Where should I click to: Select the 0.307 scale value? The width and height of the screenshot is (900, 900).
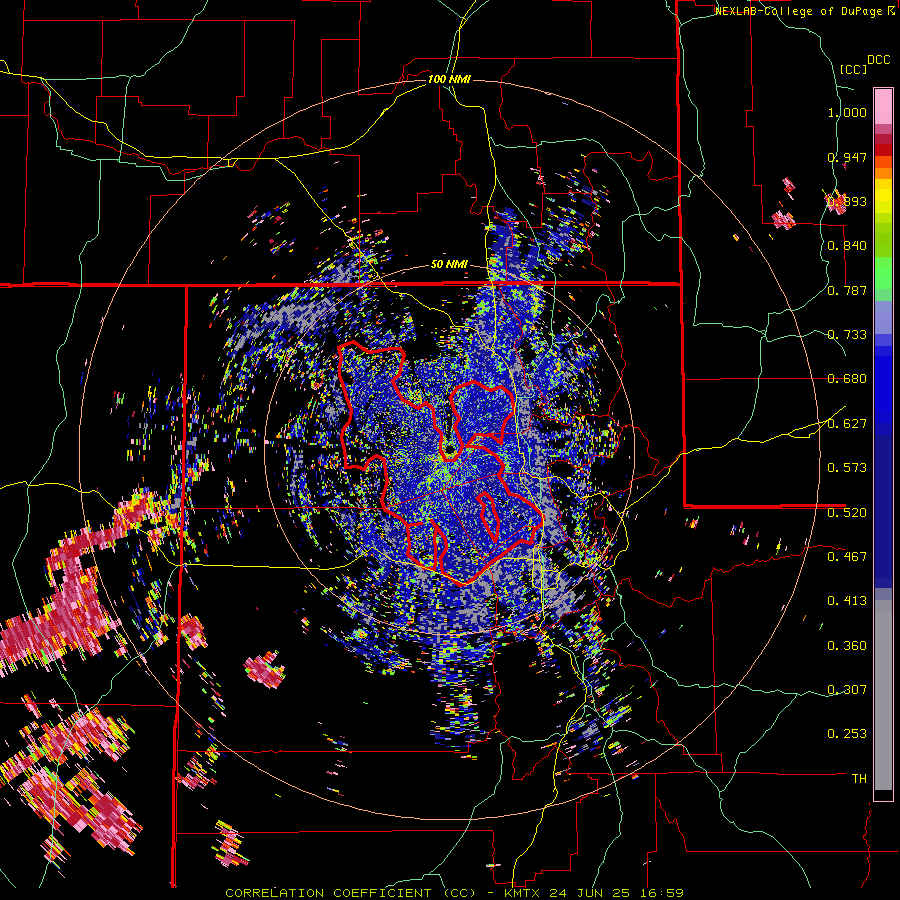tap(847, 689)
